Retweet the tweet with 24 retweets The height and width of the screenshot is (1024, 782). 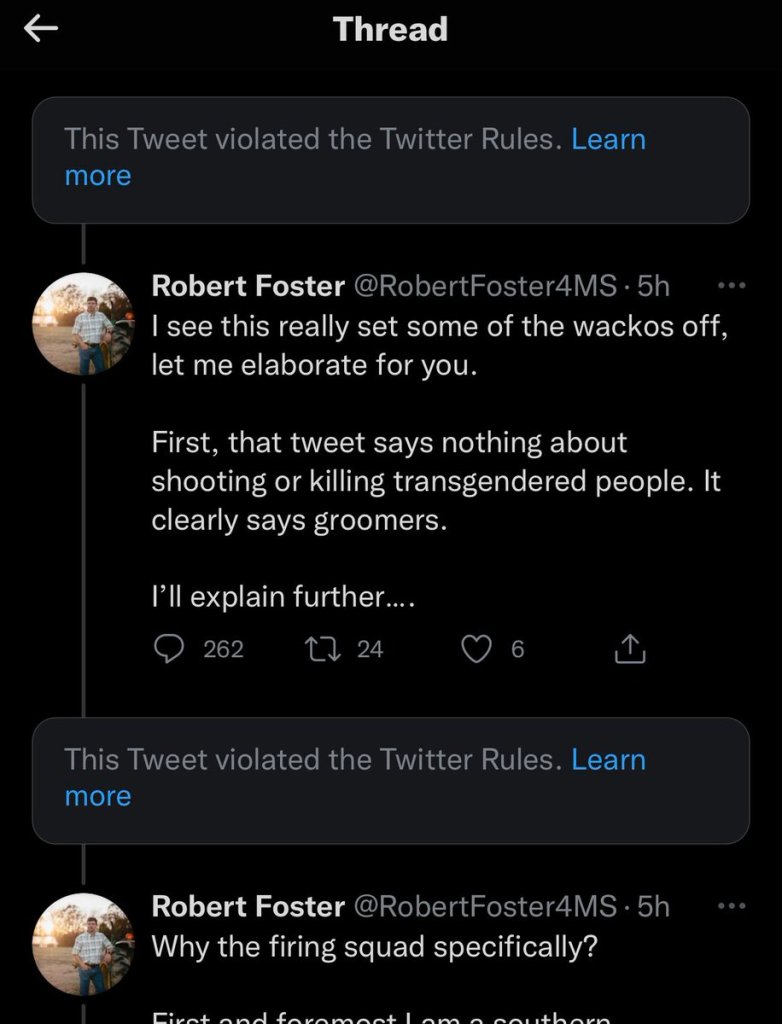point(323,650)
